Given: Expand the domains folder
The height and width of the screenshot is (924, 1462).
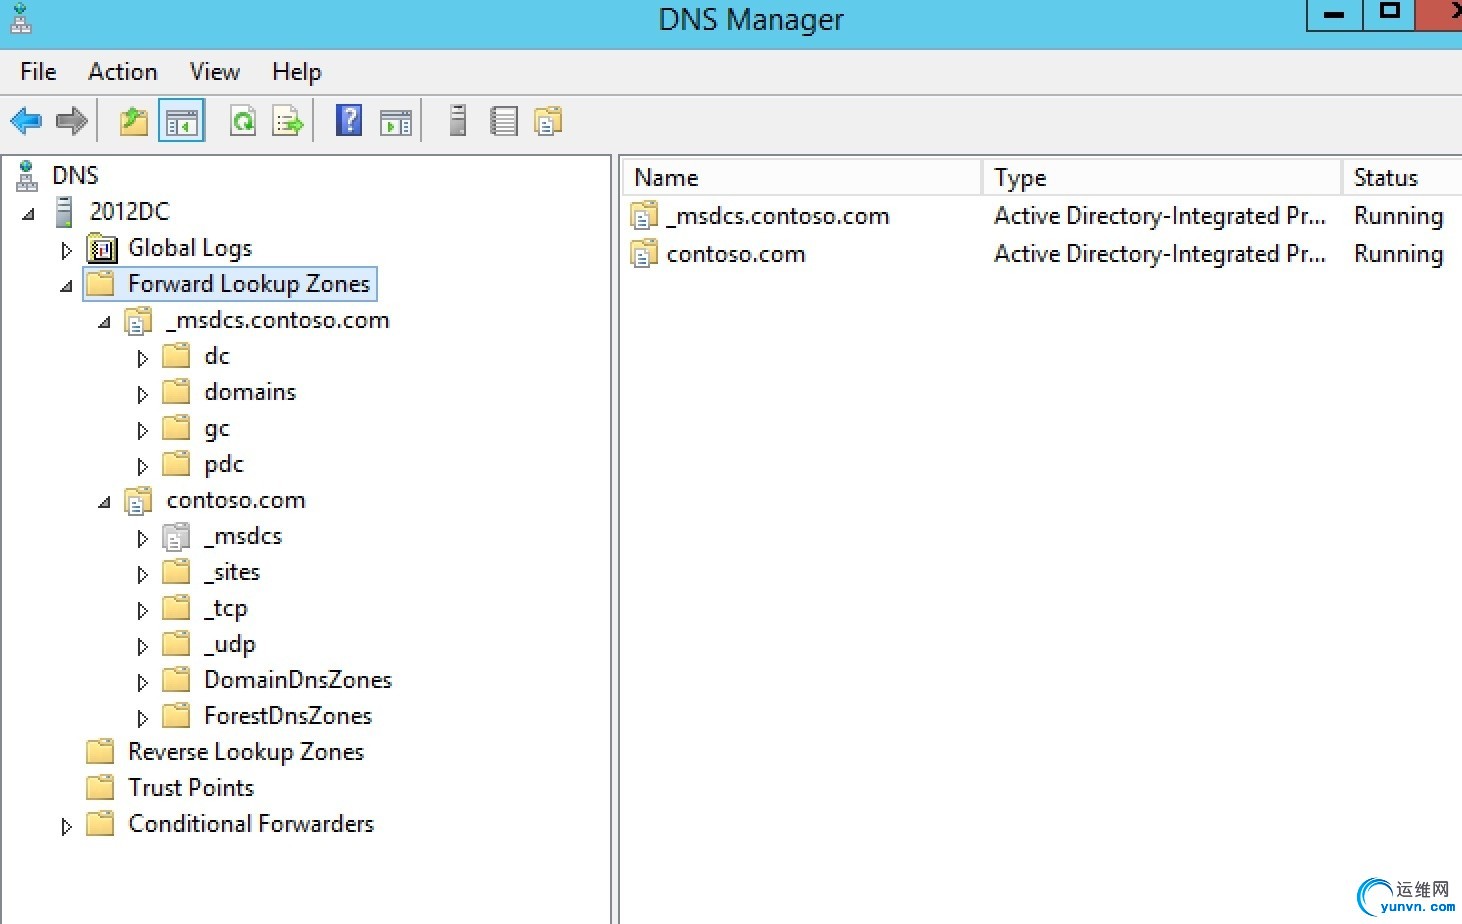Looking at the screenshot, I should click(x=142, y=394).
